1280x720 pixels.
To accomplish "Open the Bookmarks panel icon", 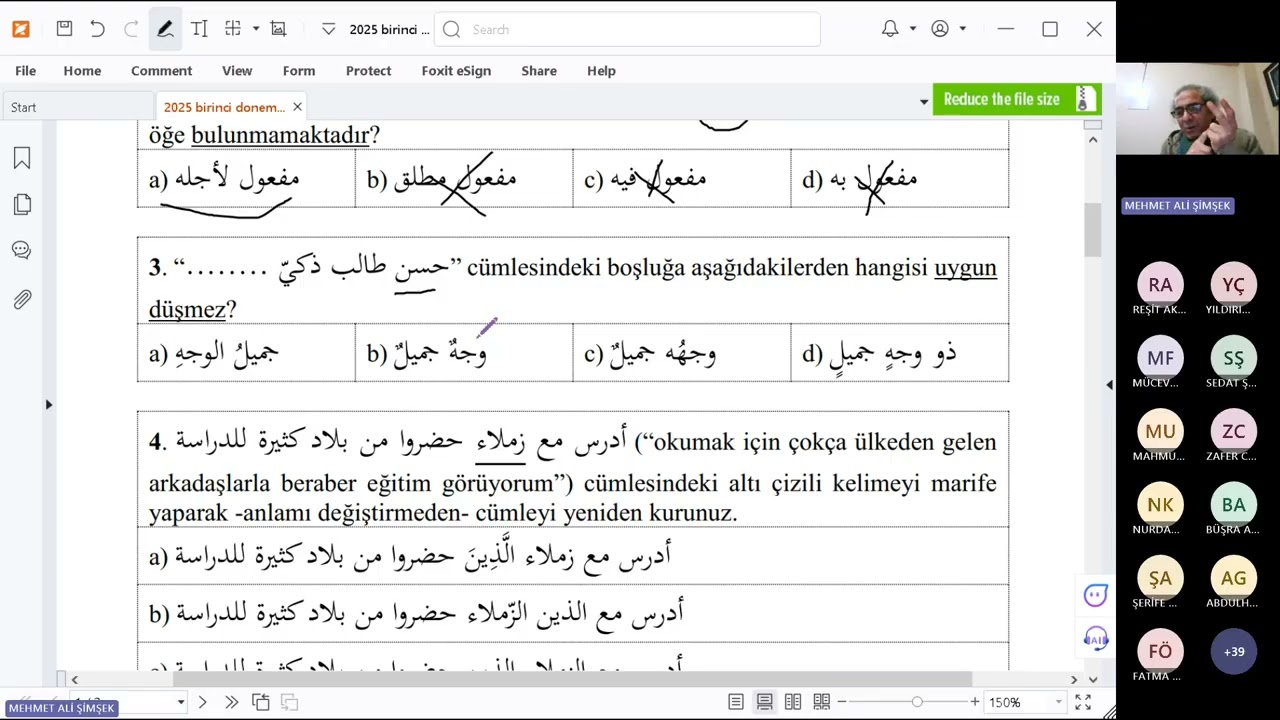I will coord(22,158).
